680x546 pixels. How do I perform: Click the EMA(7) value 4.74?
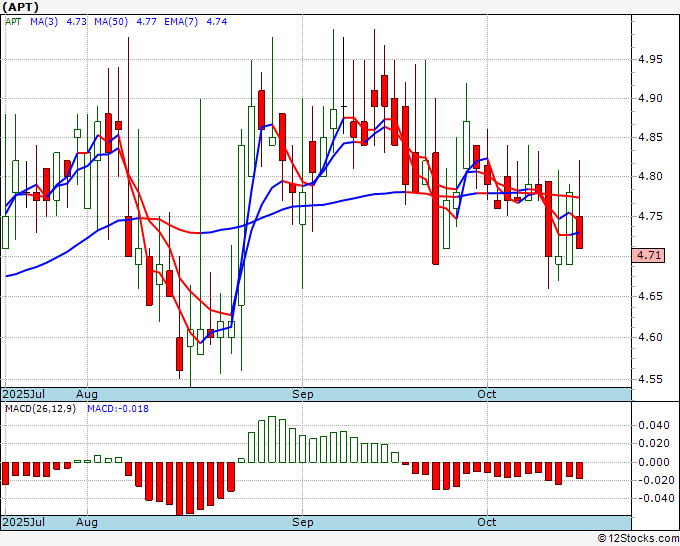point(217,22)
